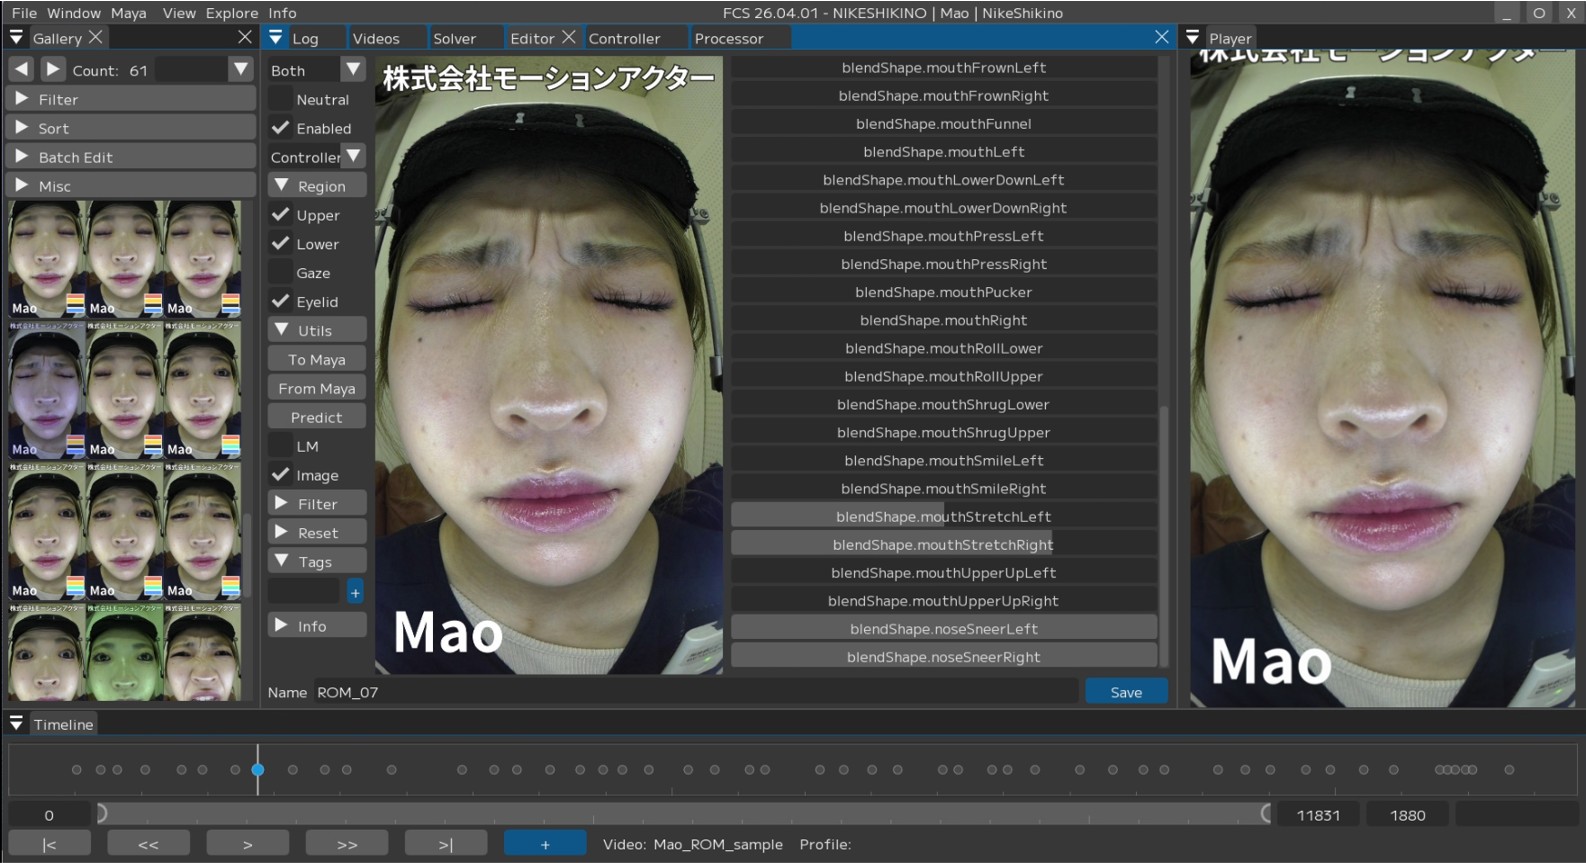The width and height of the screenshot is (1586, 863).
Task: Toggle the Enabled checkbox
Action: (281, 128)
